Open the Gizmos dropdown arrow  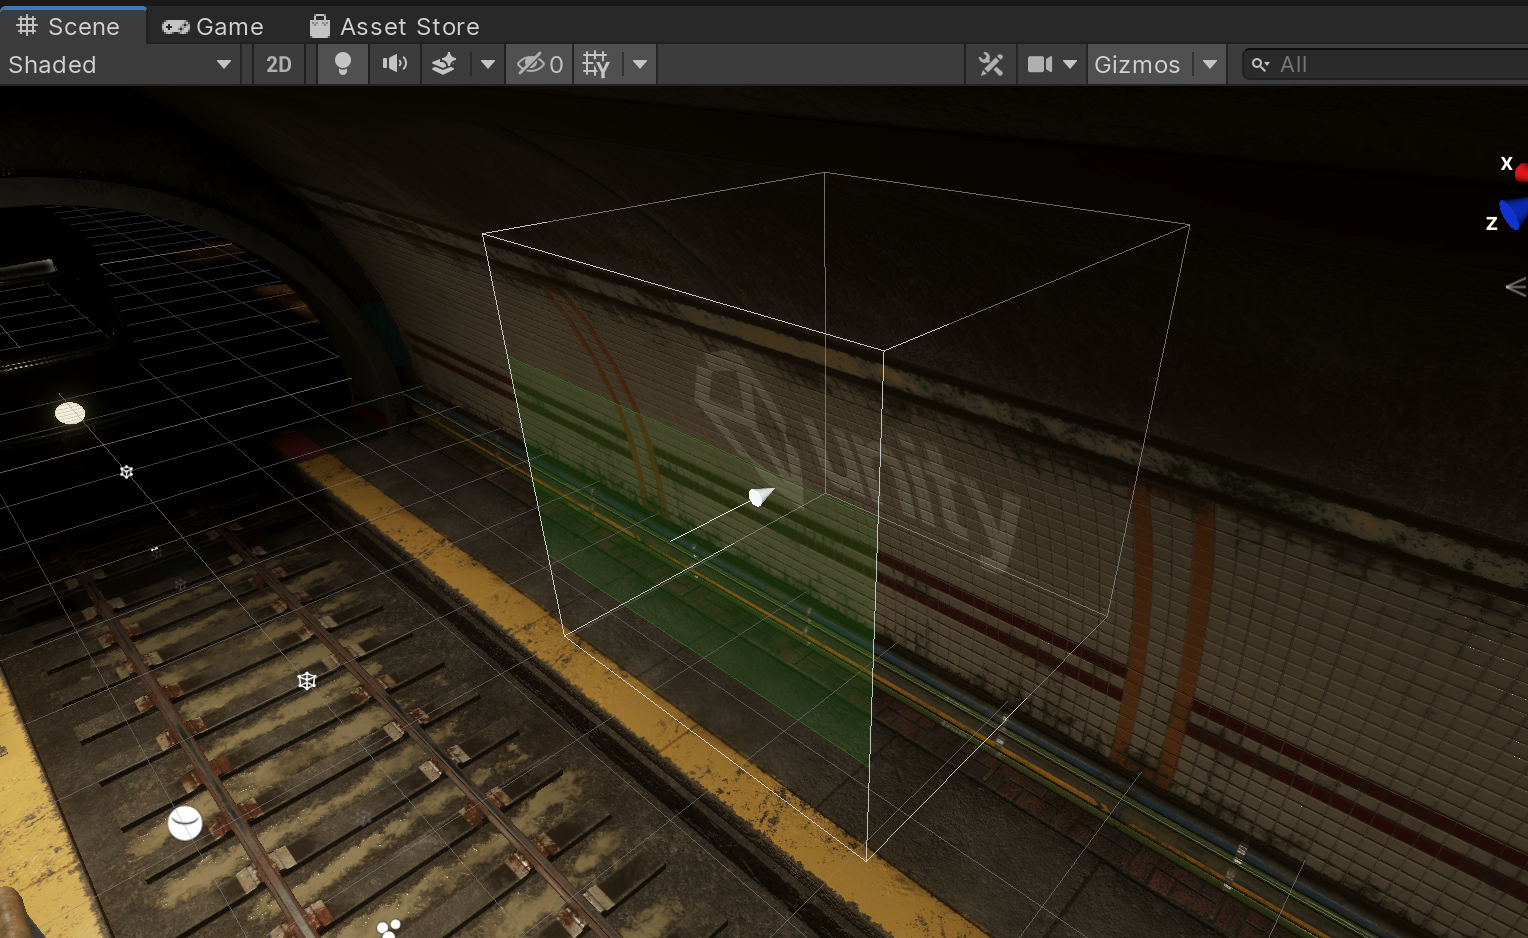point(1210,64)
